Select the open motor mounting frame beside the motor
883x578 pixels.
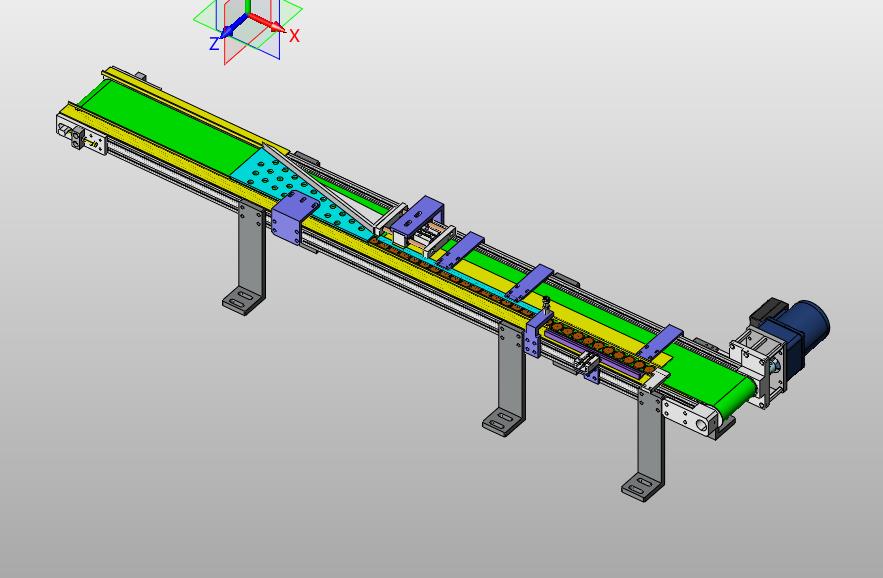756,364
